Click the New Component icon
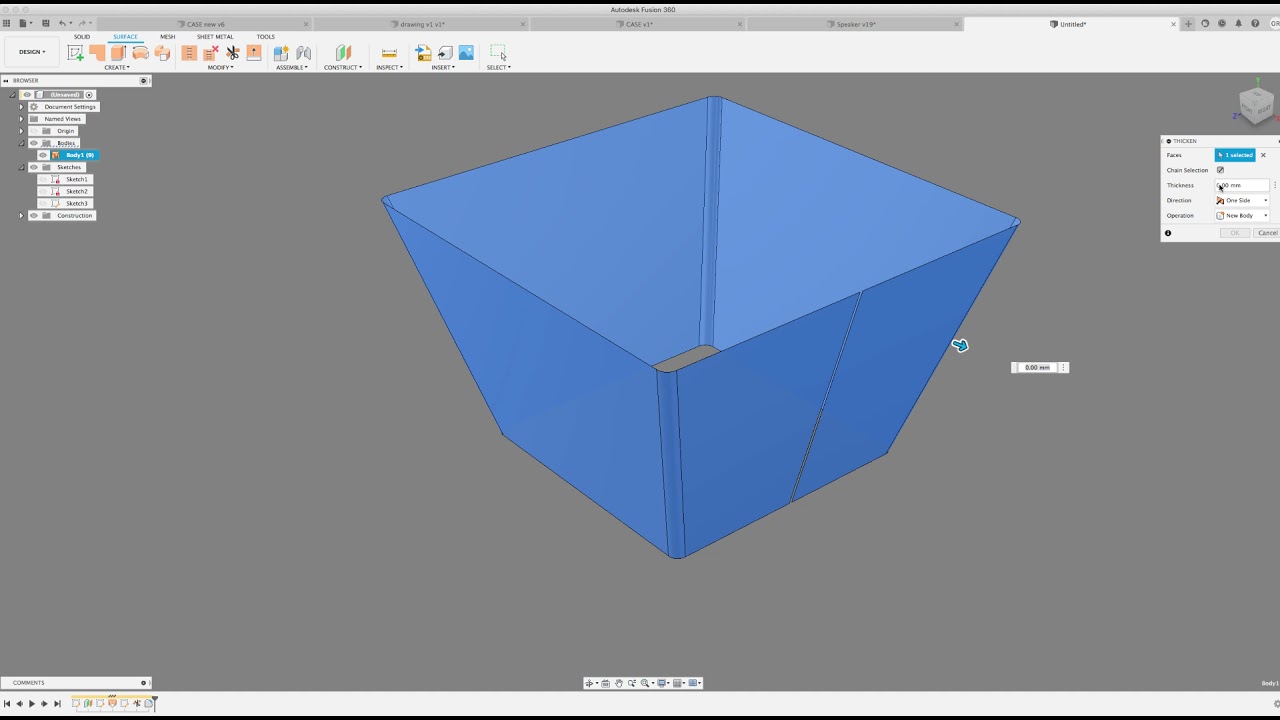This screenshot has height=720, width=1280. click(282, 53)
